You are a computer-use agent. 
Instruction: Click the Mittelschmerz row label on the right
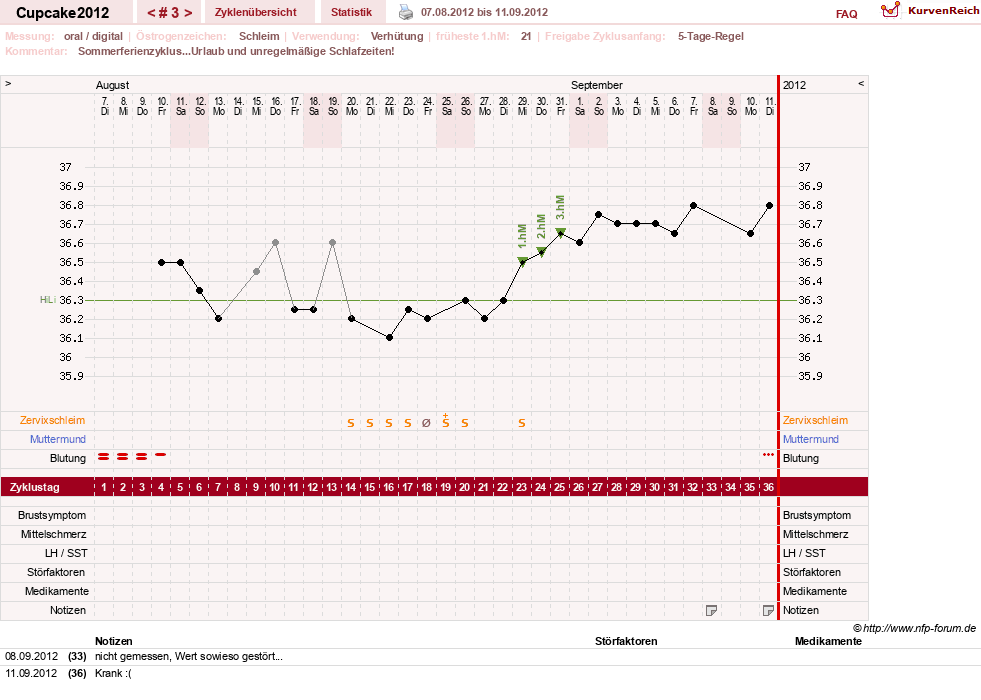click(x=815, y=534)
